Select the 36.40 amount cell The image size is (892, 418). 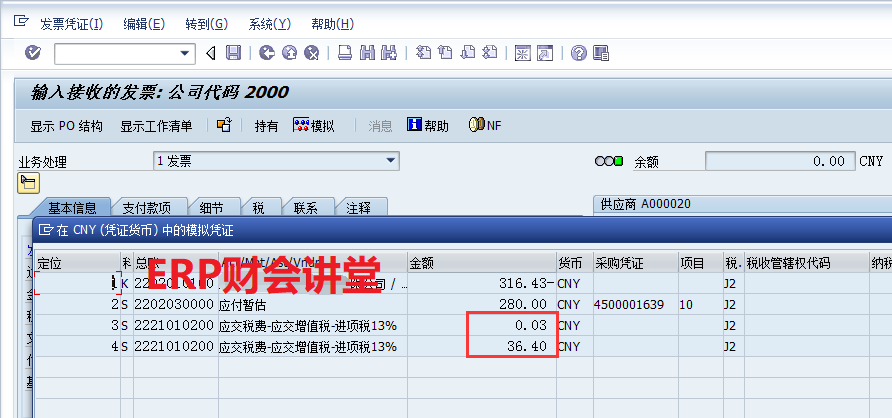click(x=511, y=346)
